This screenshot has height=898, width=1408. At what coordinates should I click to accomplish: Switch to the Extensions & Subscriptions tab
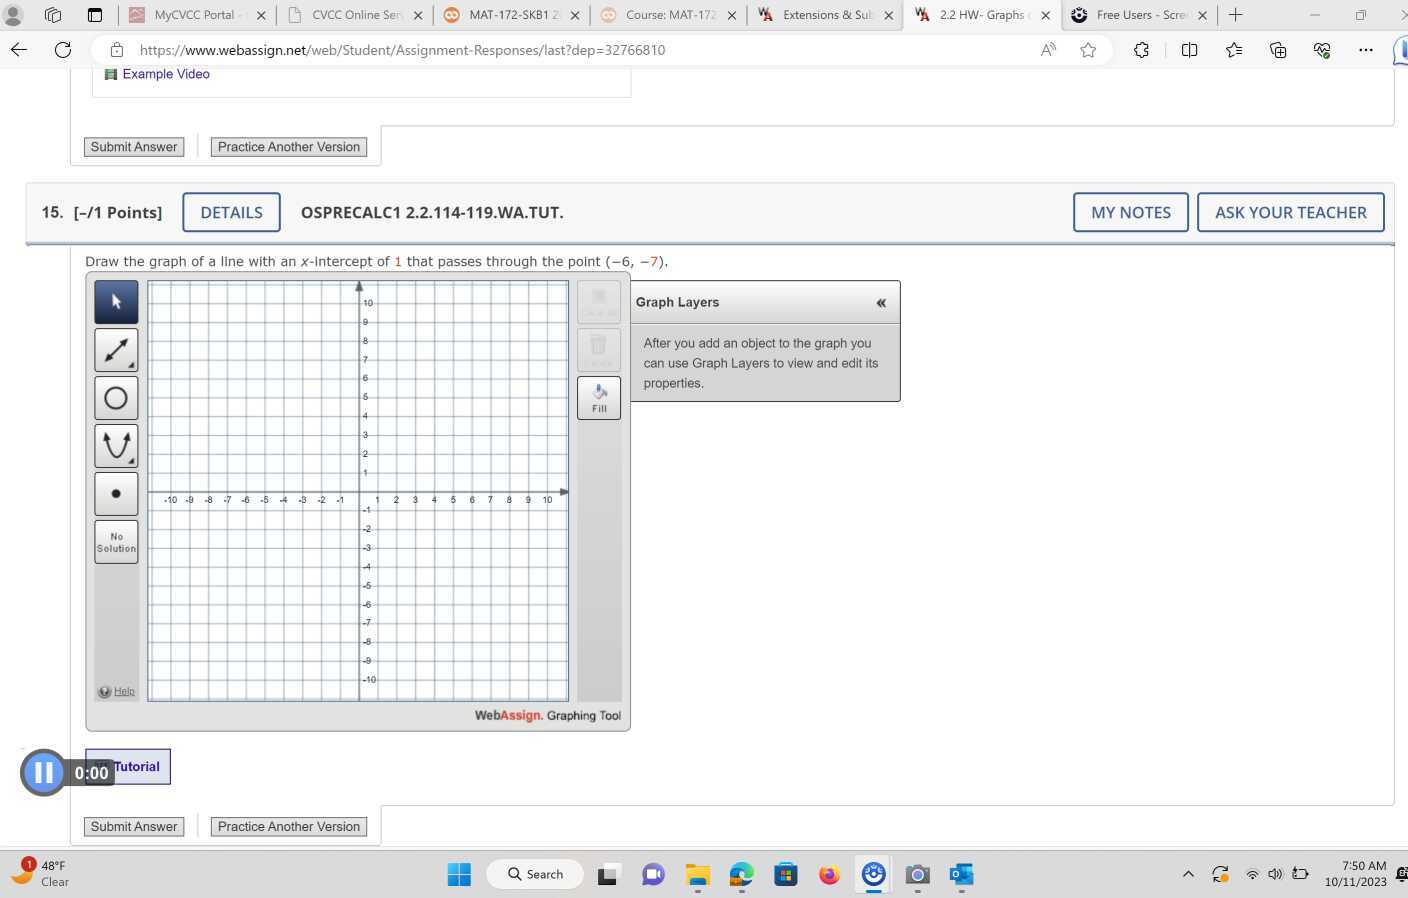point(823,15)
